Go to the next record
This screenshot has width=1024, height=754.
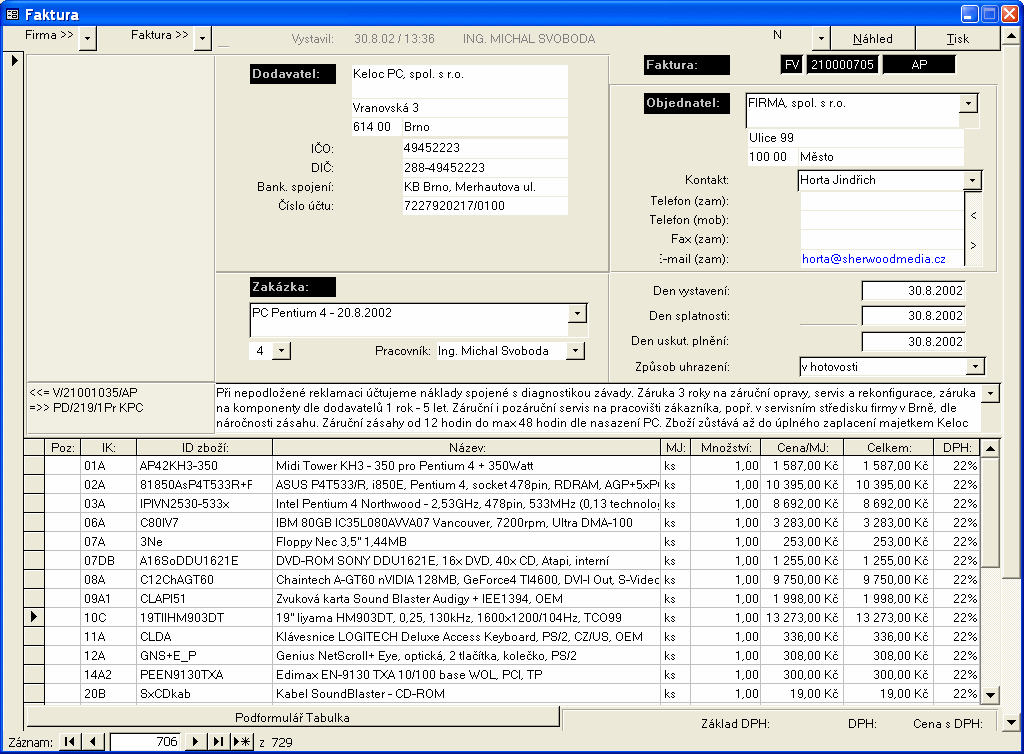click(x=195, y=741)
